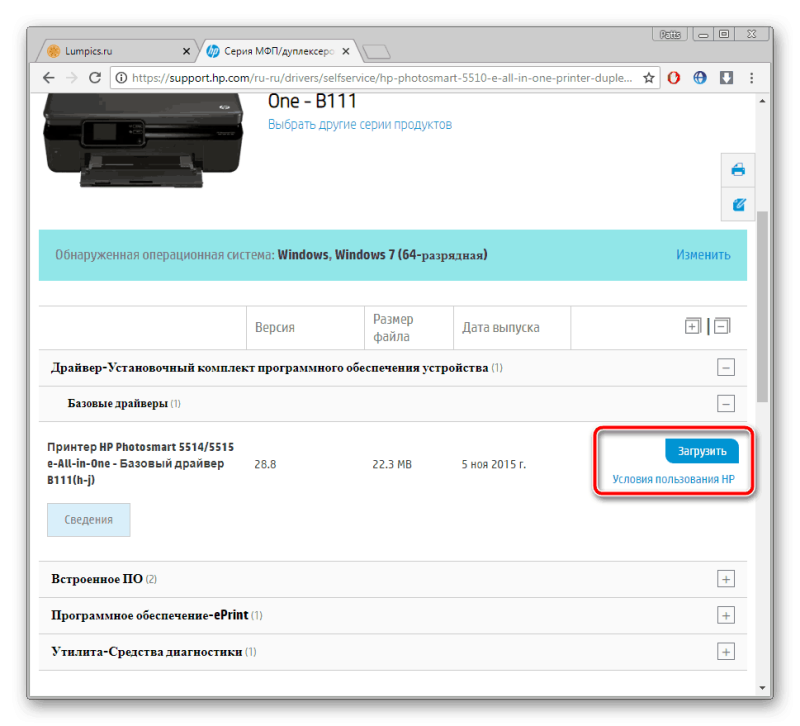Open the download extension icon
The image size is (800, 726).
coord(727,78)
